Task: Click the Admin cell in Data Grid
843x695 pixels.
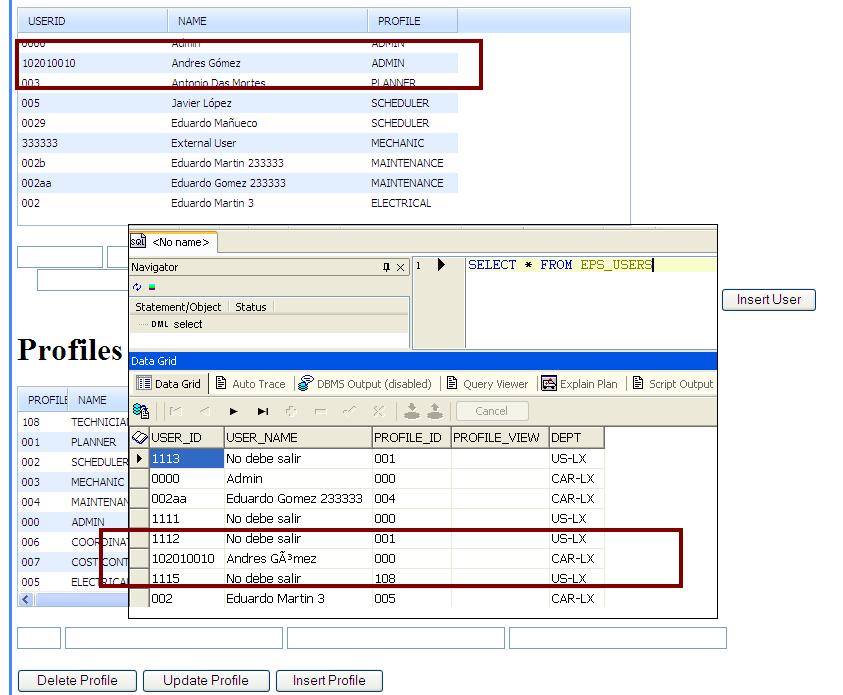Action: coord(298,478)
